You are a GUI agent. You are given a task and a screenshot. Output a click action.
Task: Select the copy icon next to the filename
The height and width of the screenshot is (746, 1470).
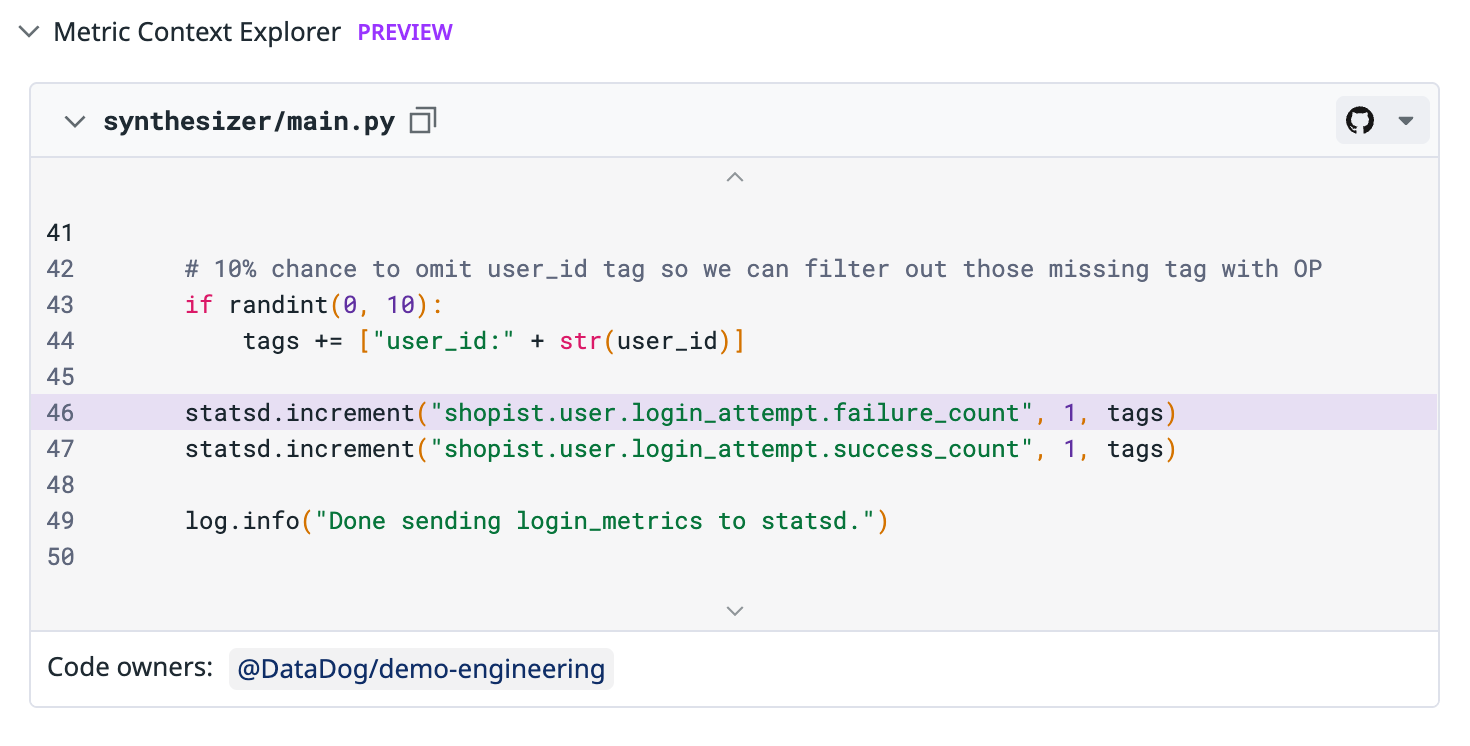[421, 119]
